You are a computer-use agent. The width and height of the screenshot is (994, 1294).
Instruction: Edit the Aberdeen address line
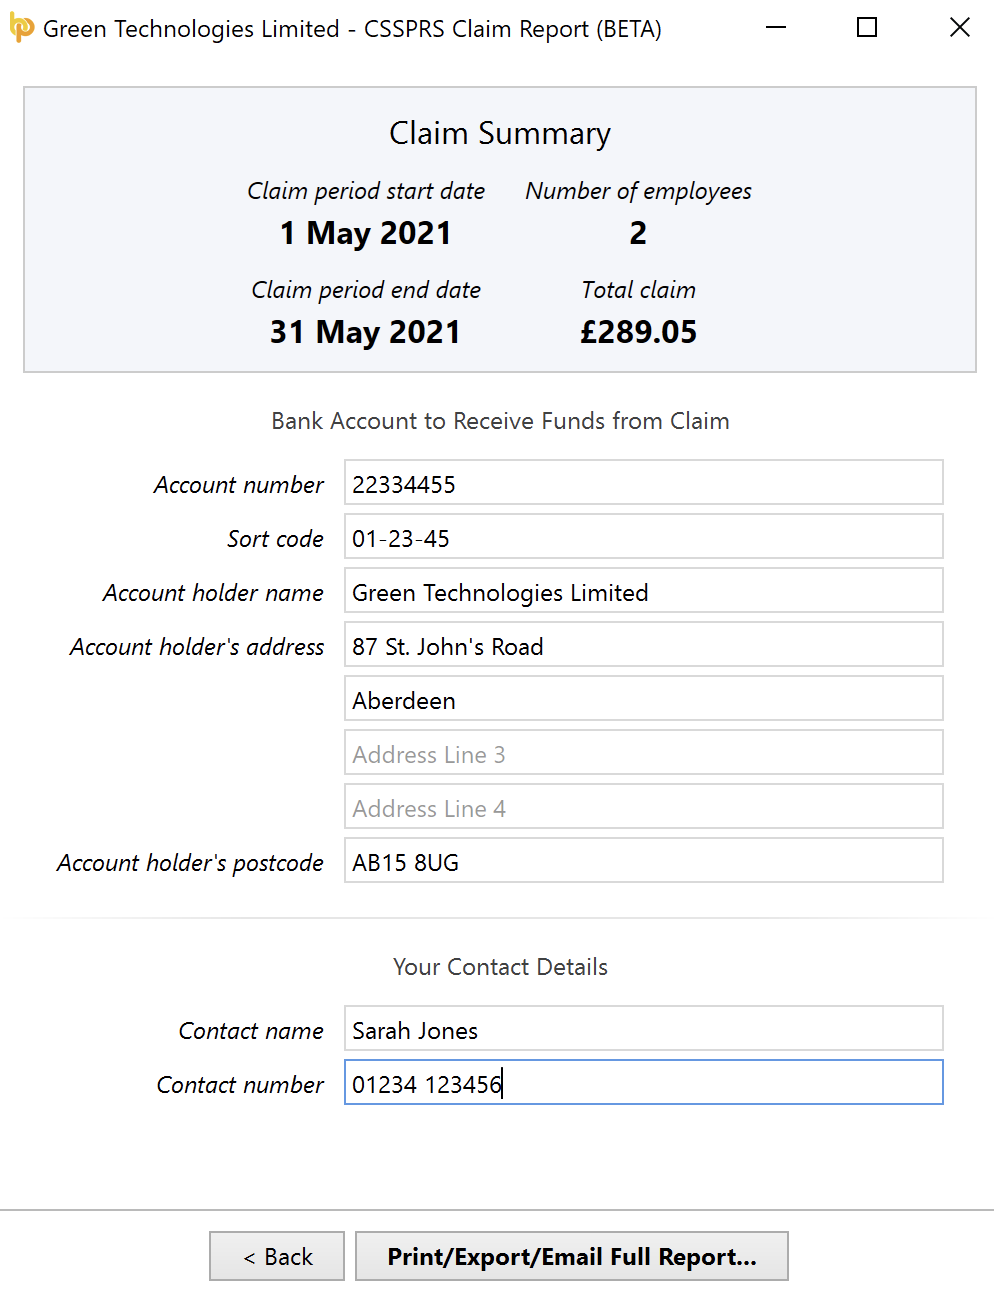click(644, 699)
